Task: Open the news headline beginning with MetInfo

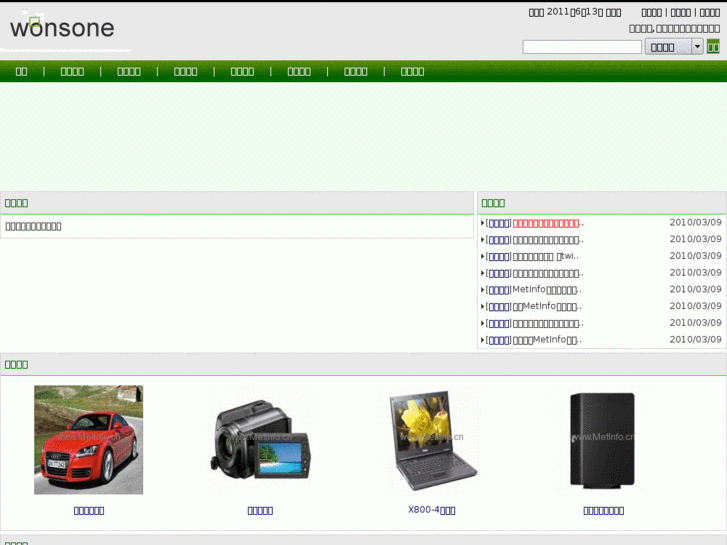Action: pyautogui.click(x=546, y=290)
